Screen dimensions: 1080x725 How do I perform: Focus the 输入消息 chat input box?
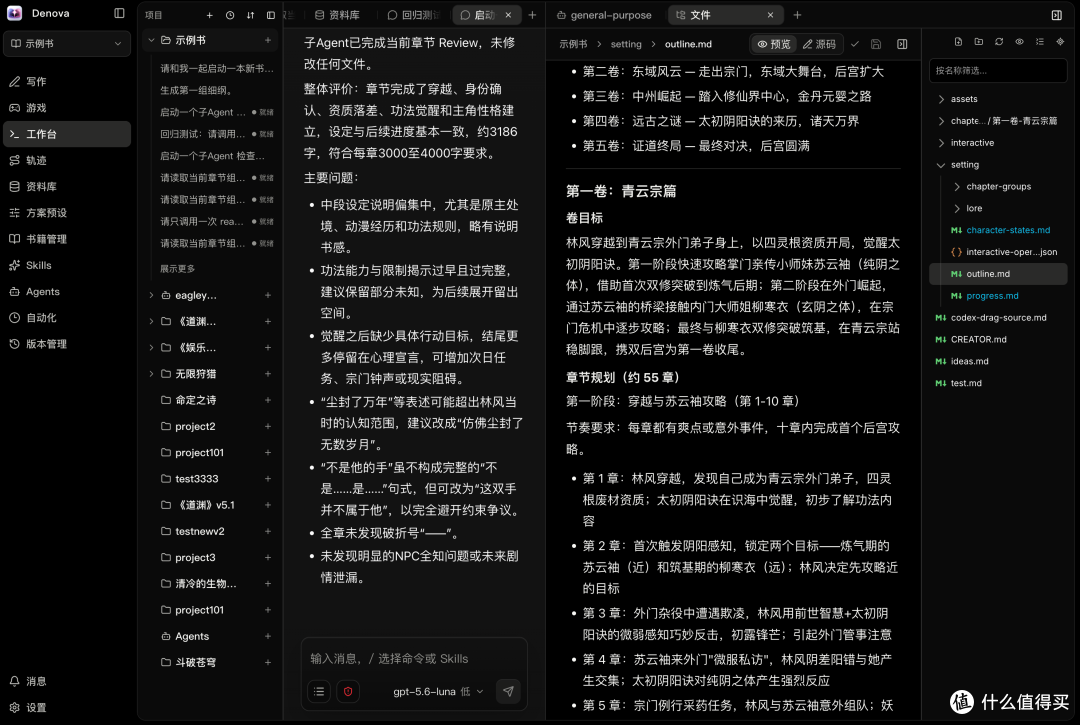(414, 659)
